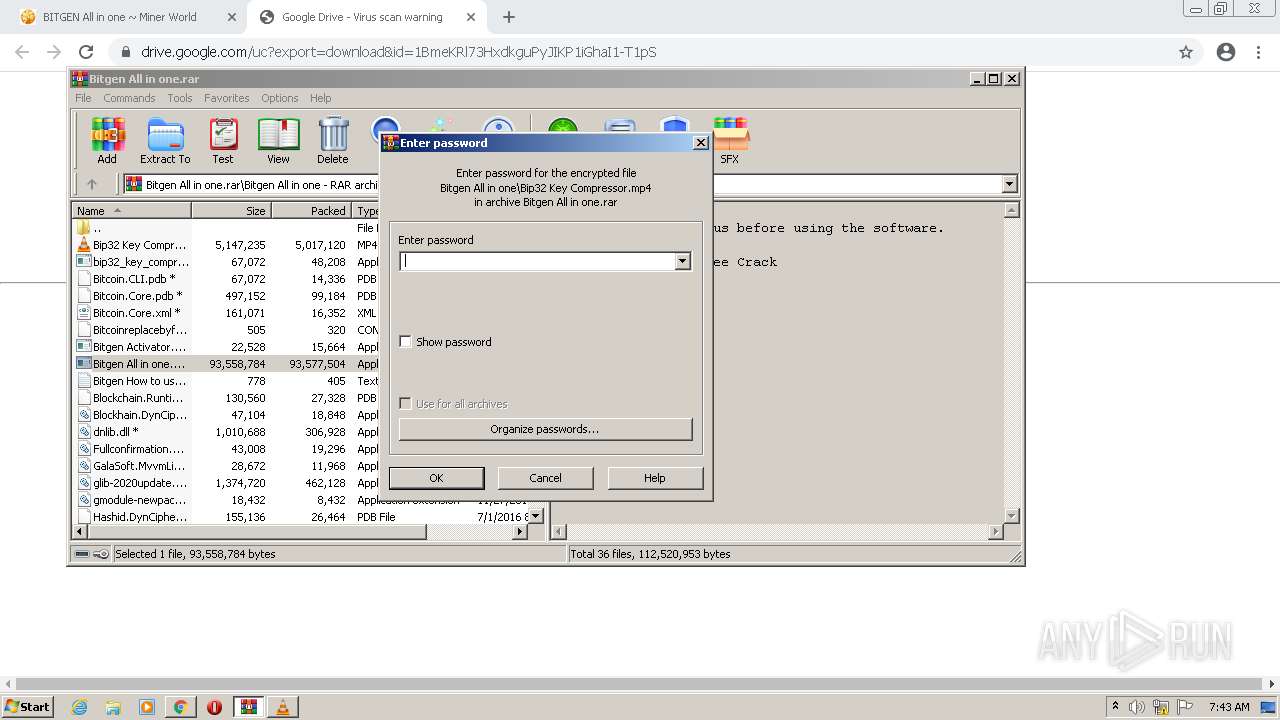Click the Extract To toolbar icon
This screenshot has height=720, width=1280.
(x=165, y=140)
